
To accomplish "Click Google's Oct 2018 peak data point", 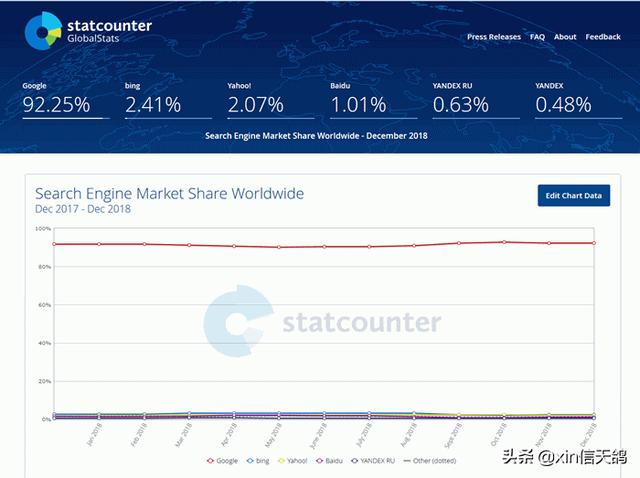I will pyautogui.click(x=504, y=242).
